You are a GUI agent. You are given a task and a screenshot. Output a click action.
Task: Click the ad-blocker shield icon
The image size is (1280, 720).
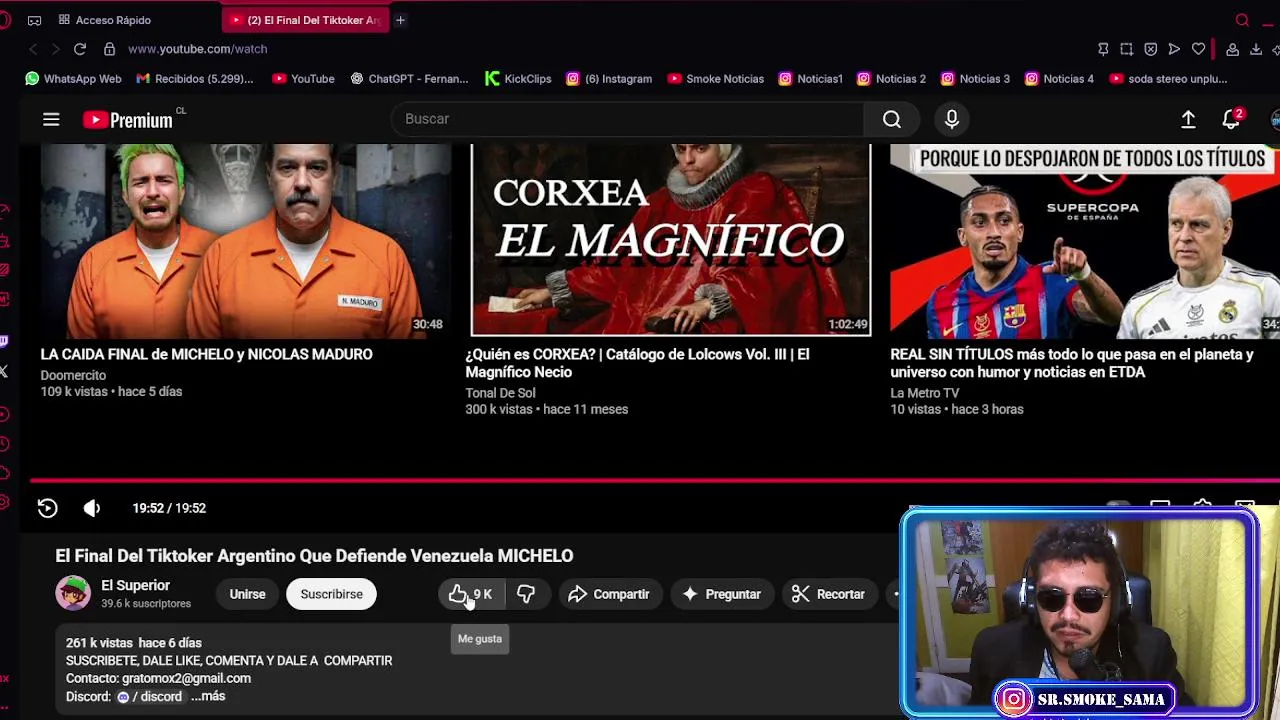tap(1151, 48)
